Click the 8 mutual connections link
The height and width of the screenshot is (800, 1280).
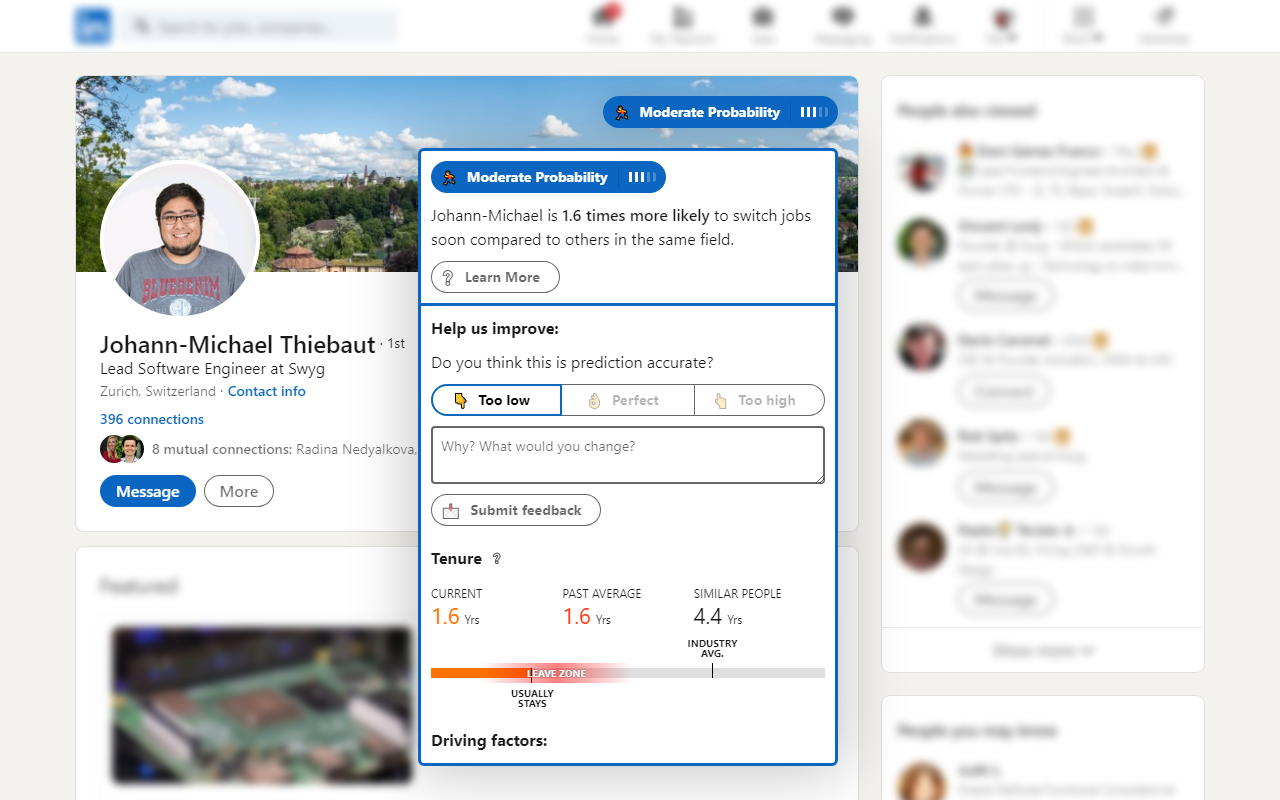point(284,449)
